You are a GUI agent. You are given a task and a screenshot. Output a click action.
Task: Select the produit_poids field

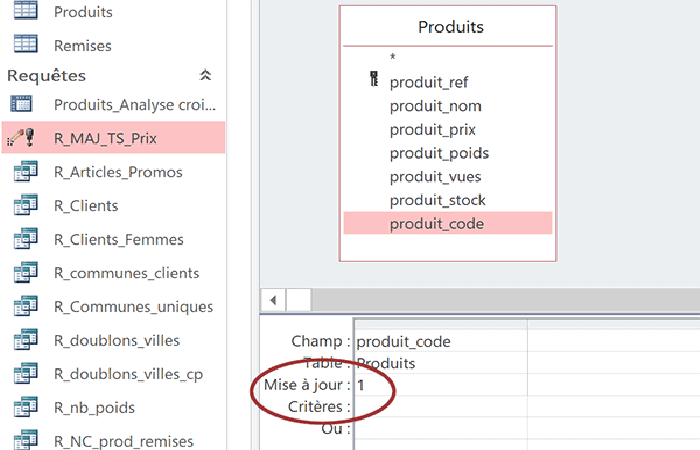click(448, 153)
